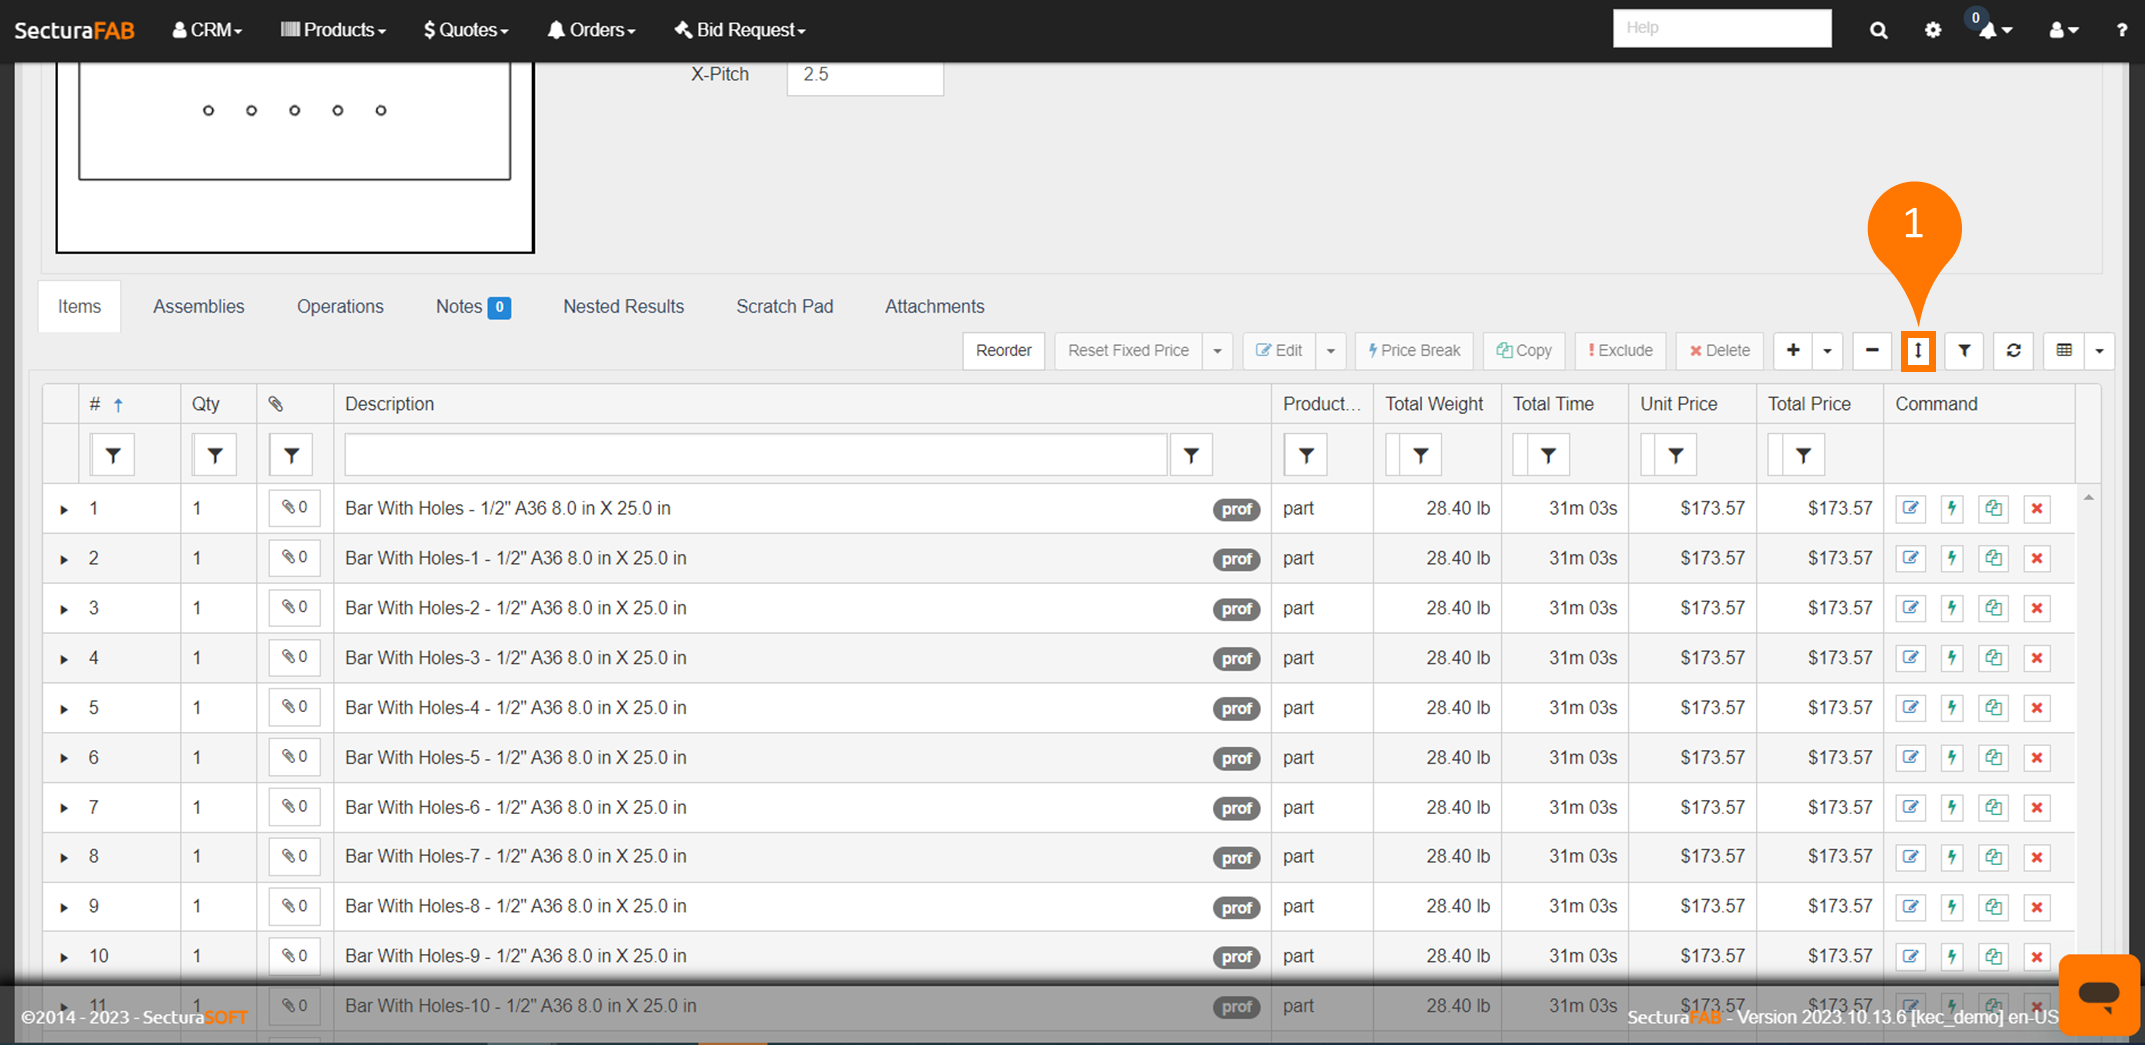Click the search magnifier icon in header
Viewport: 2145px width, 1045px height.
(1878, 30)
